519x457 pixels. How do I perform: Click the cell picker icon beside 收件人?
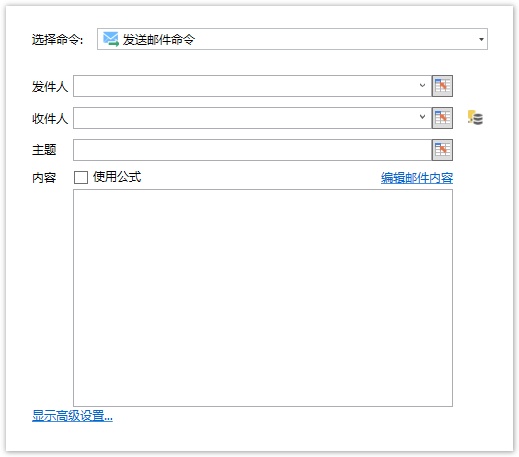(x=442, y=118)
